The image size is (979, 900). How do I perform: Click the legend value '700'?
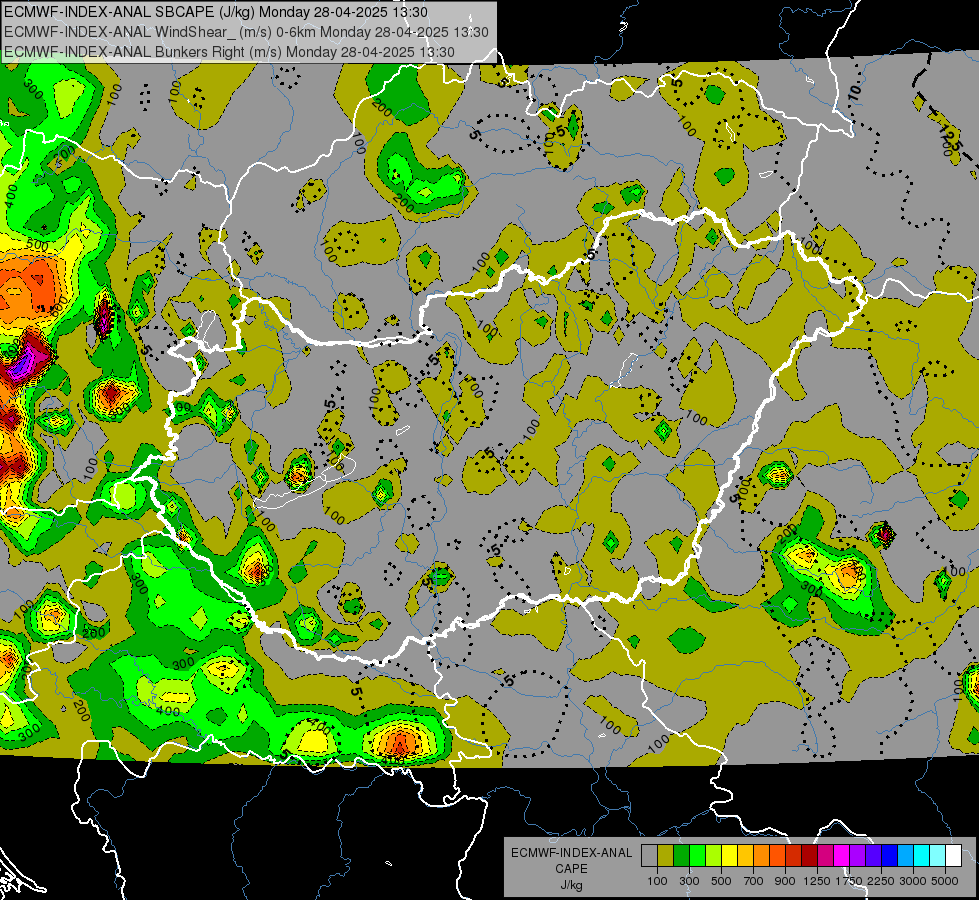[753, 881]
